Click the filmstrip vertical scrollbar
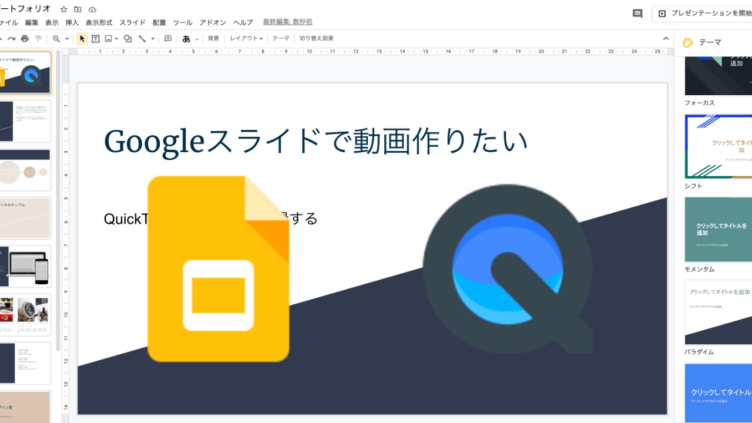Screen dimensions: 752x423 (x=58, y=201)
